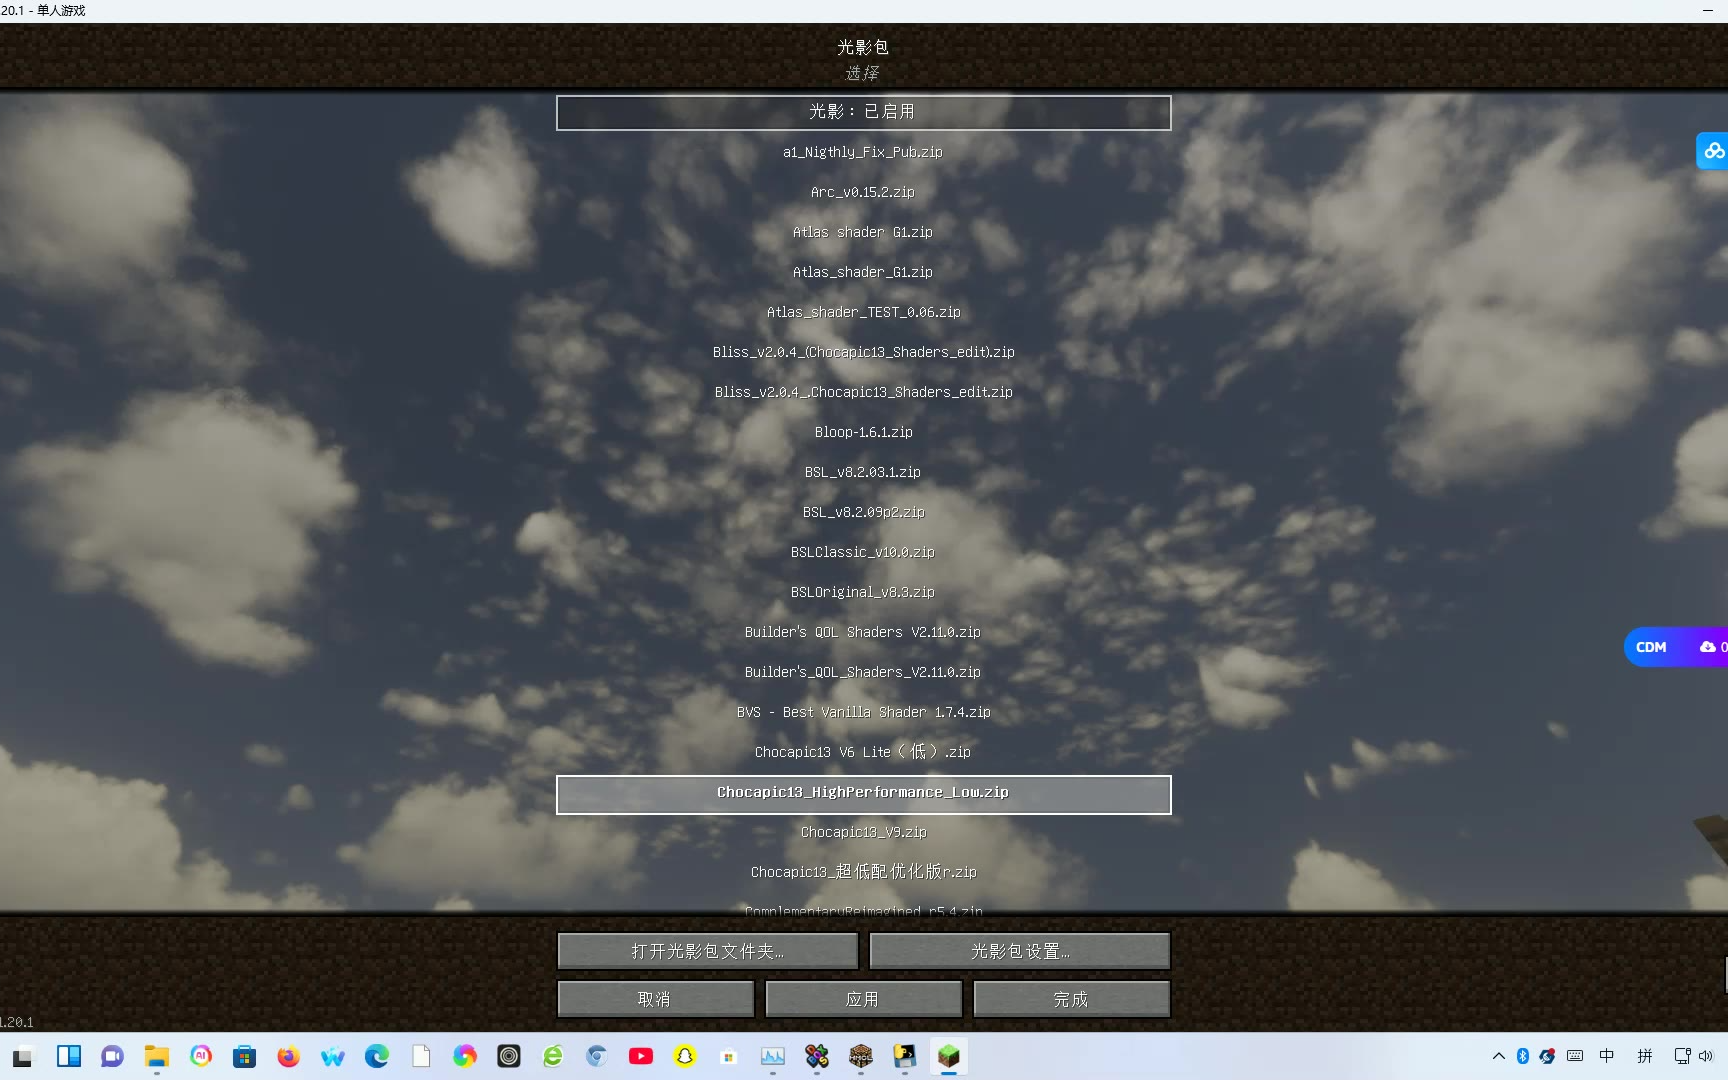Select BSL_v8.2.03.1.zip shader pack
Screen dimensions: 1728x1080
pos(863,472)
